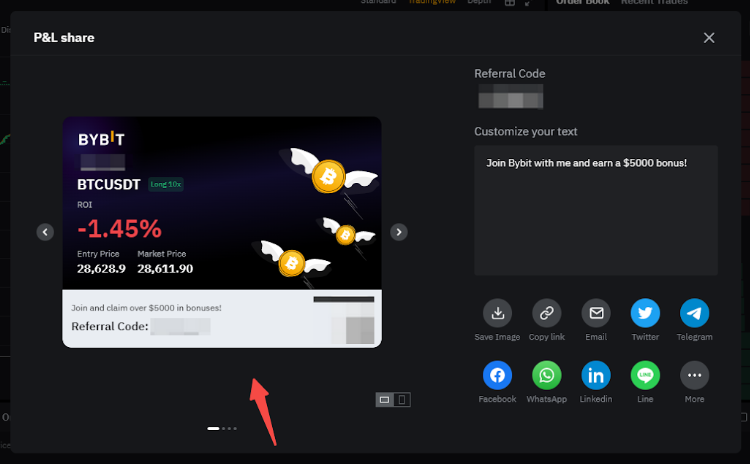Share the P&L card via Email
This screenshot has width=750, height=464.
(596, 313)
